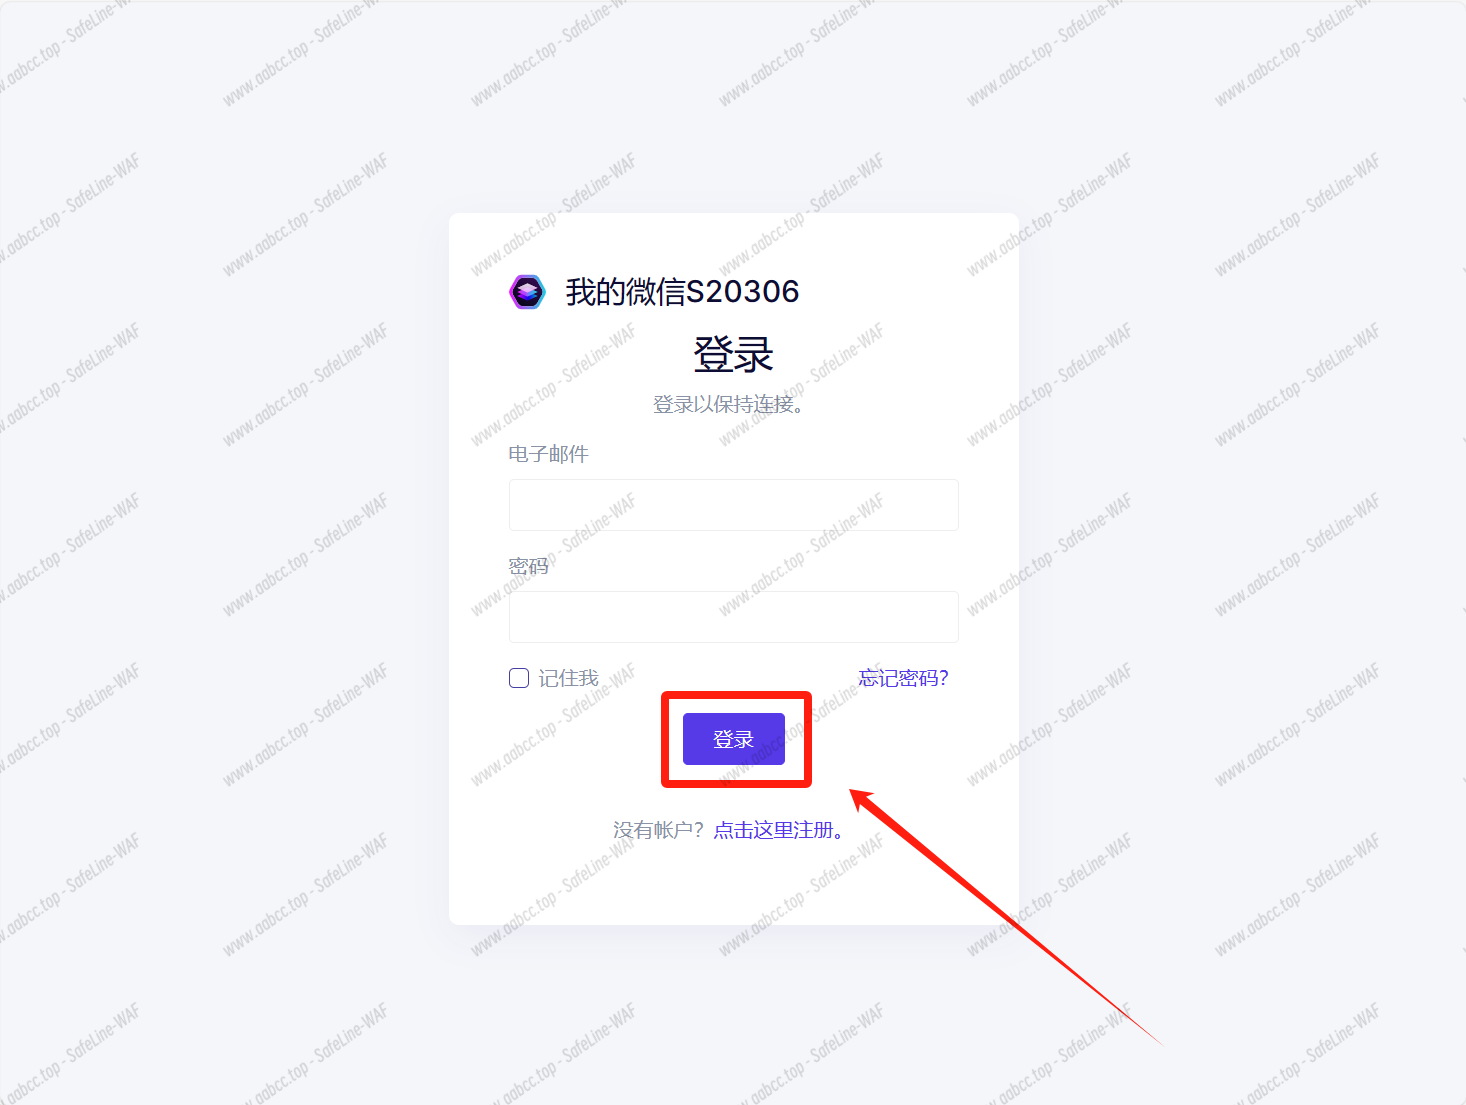Click the 密码 field label
The image size is (1466, 1105).
[528, 566]
